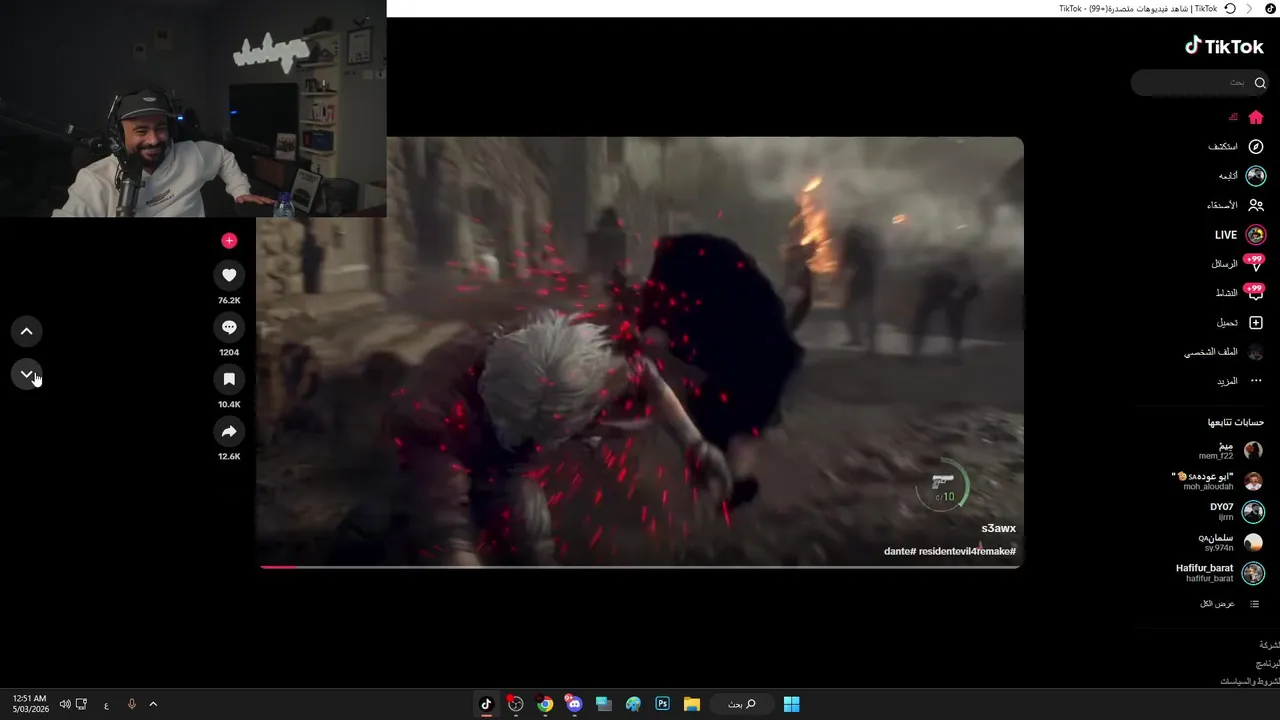Open comments via the speech bubble icon
Screen dimensions: 1280x720
229,327
